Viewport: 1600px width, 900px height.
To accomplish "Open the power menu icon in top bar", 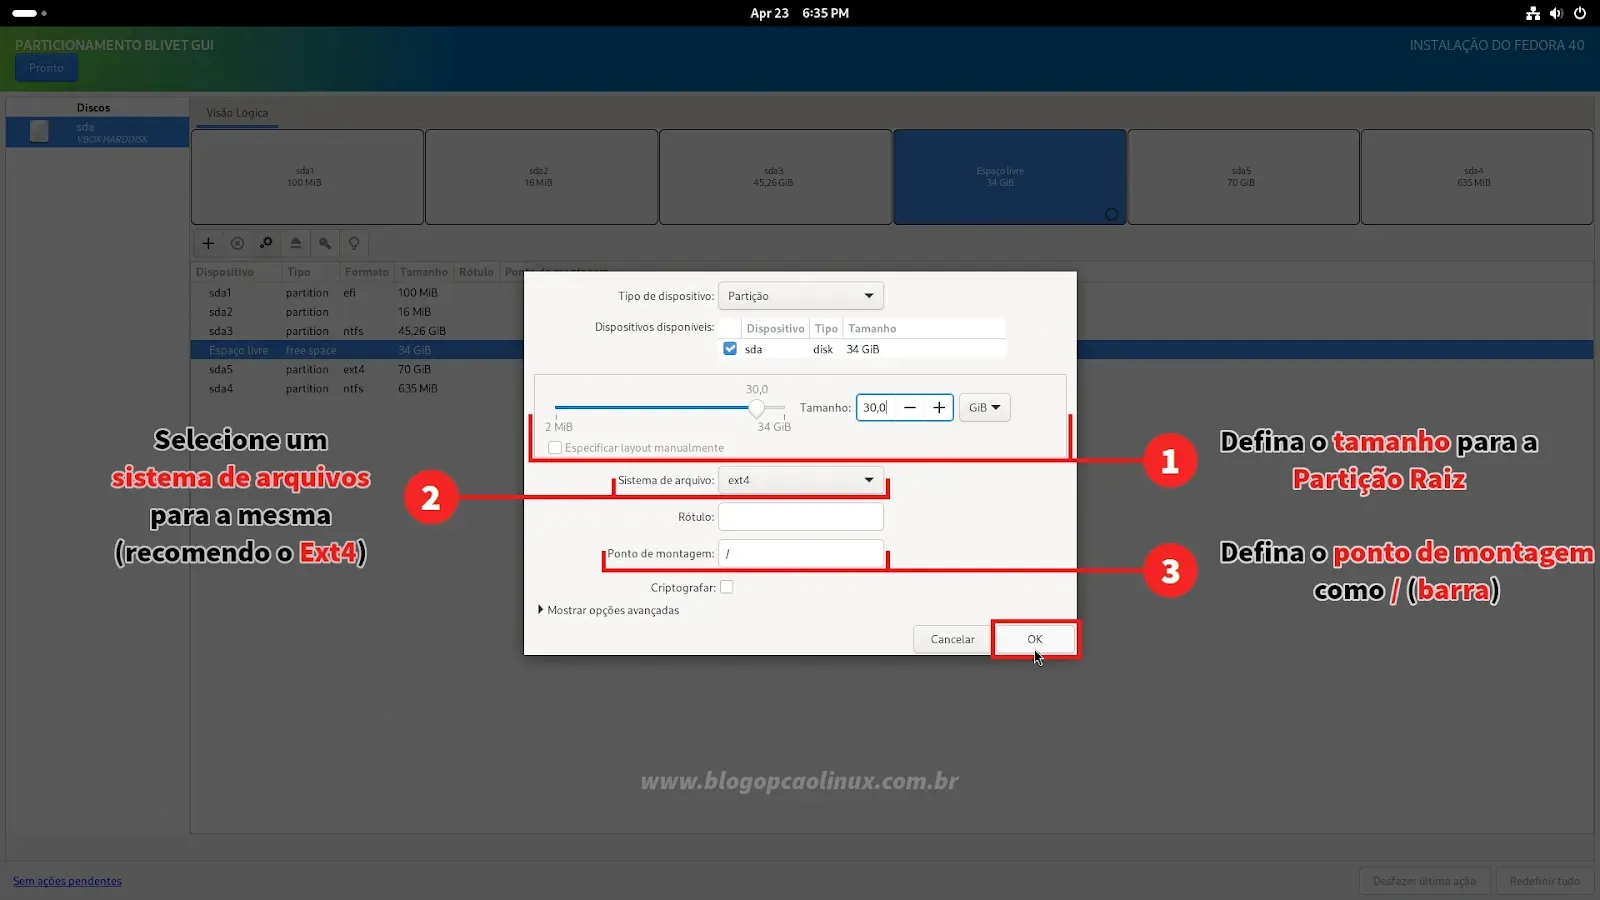I will pyautogui.click(x=1580, y=13).
